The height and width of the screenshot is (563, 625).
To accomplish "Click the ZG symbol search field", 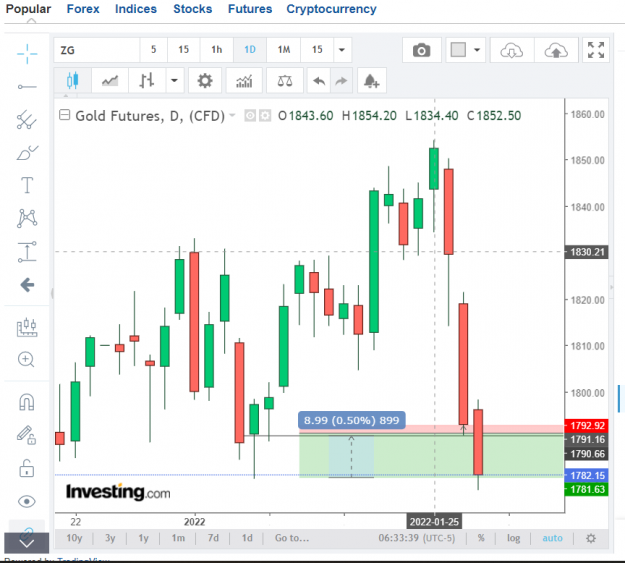I will click(x=97, y=50).
